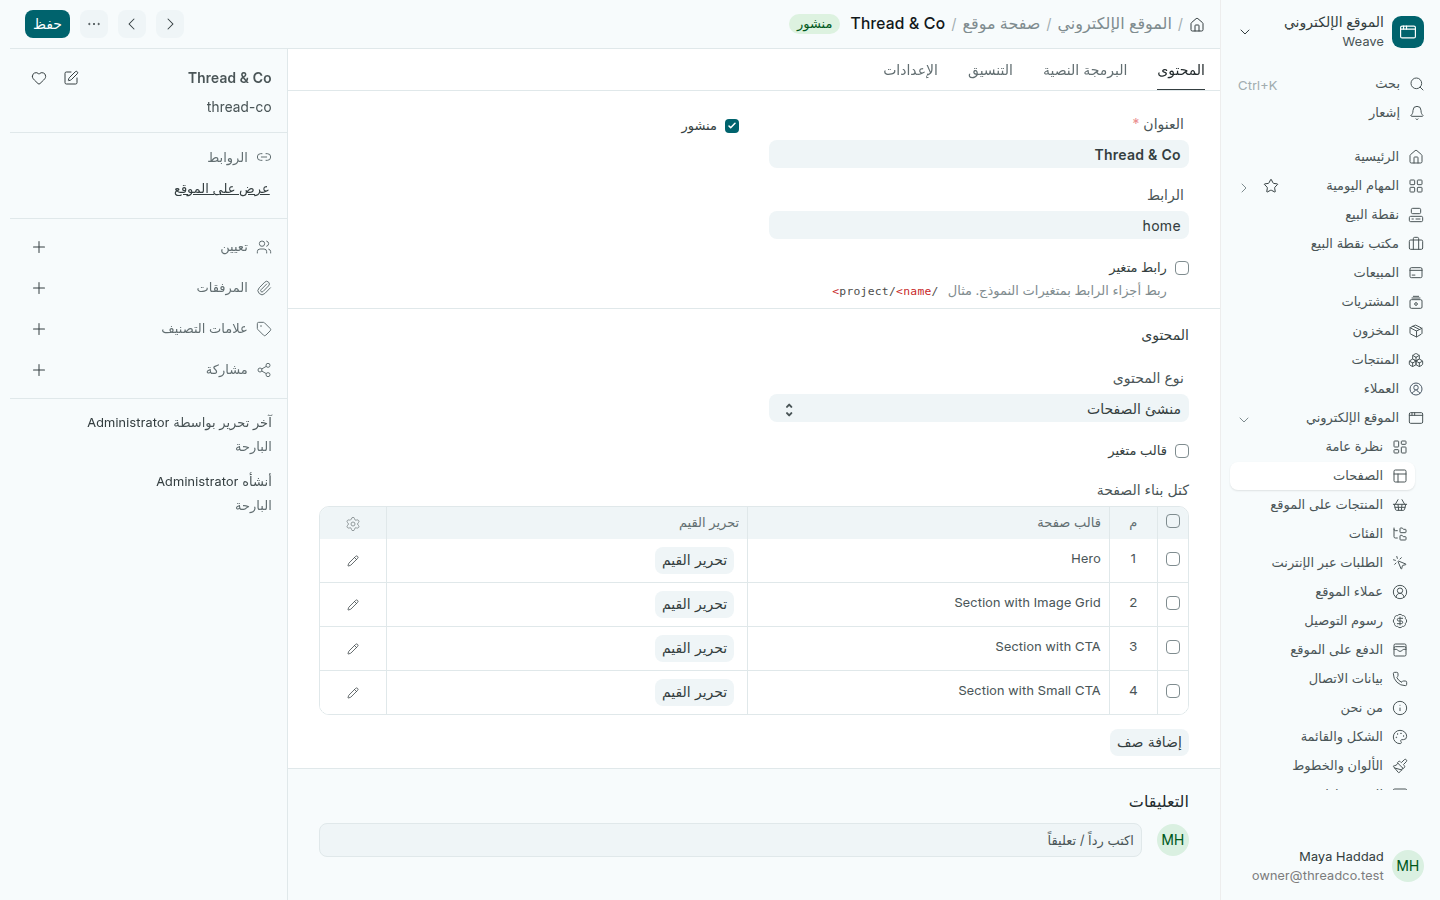The height and width of the screenshot is (900, 1440).
Task: Enable the قالب متغير checkbox
Action: click(x=1182, y=451)
